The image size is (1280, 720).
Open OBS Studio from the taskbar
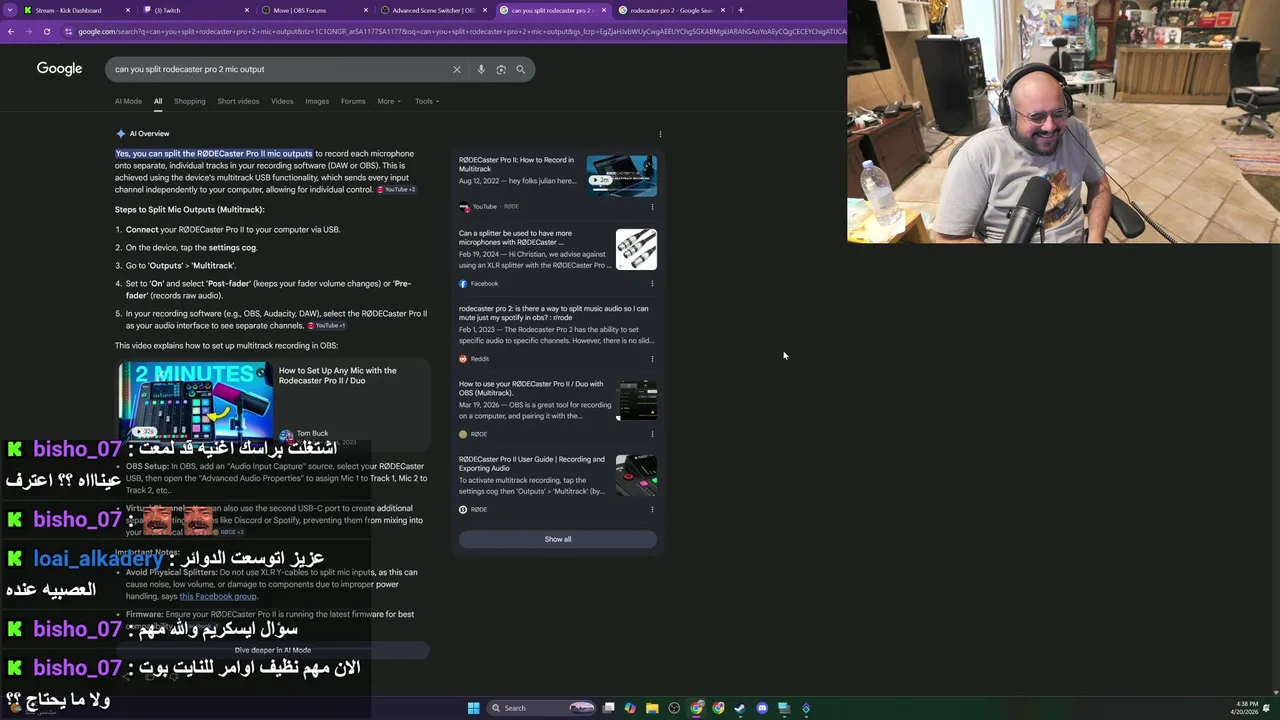coord(674,708)
